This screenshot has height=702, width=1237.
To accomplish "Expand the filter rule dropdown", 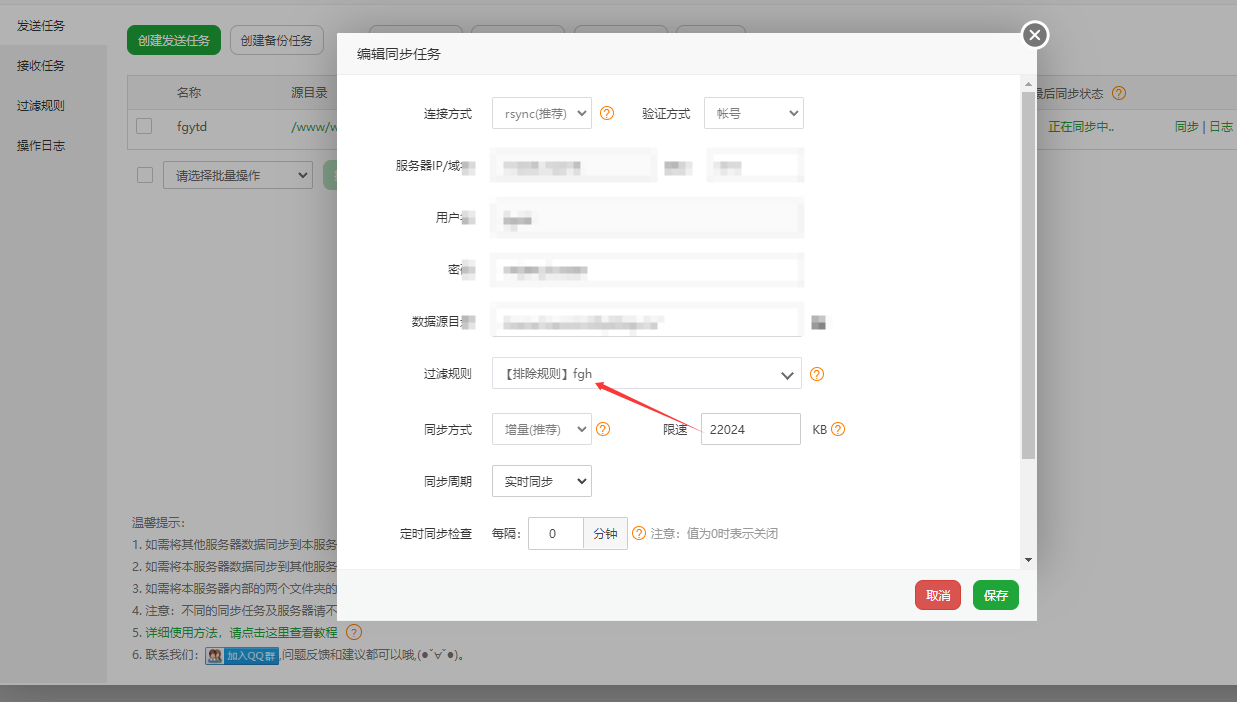I will point(647,374).
